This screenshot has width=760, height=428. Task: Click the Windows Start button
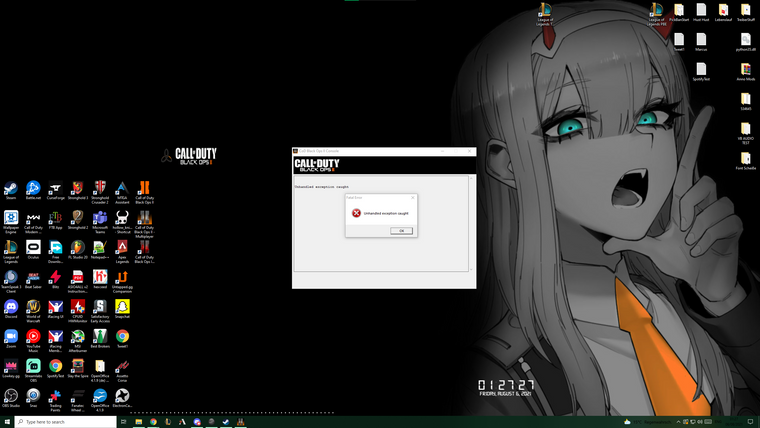pos(7,422)
